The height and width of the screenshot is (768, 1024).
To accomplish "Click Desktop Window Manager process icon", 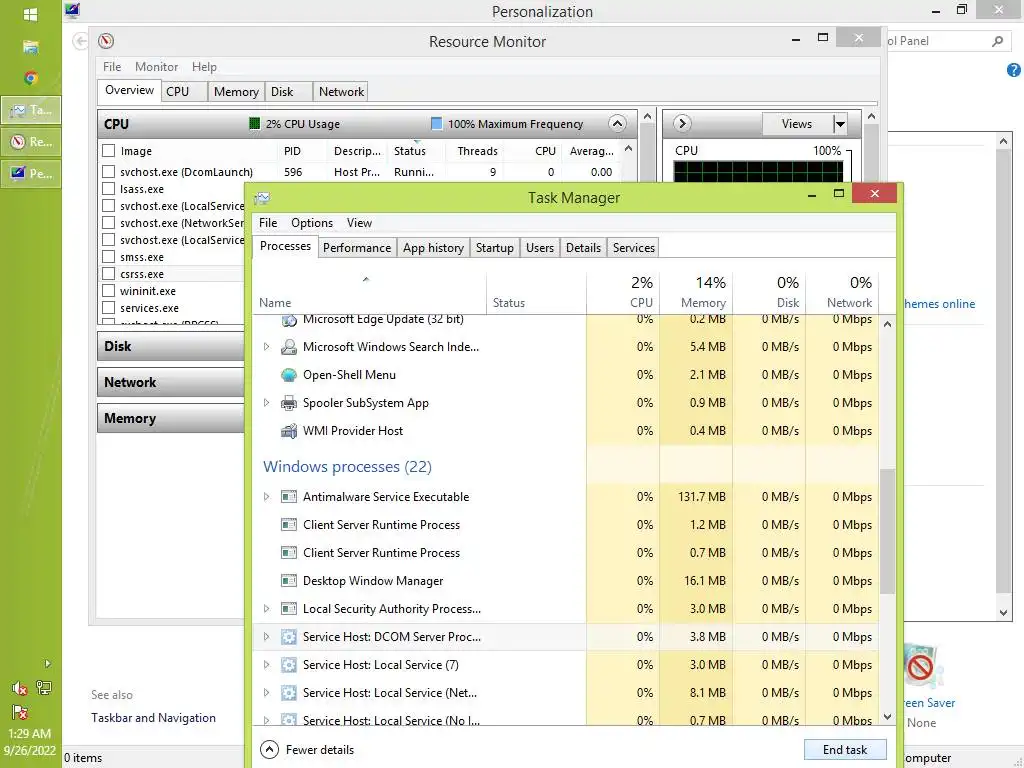I will [289, 581].
